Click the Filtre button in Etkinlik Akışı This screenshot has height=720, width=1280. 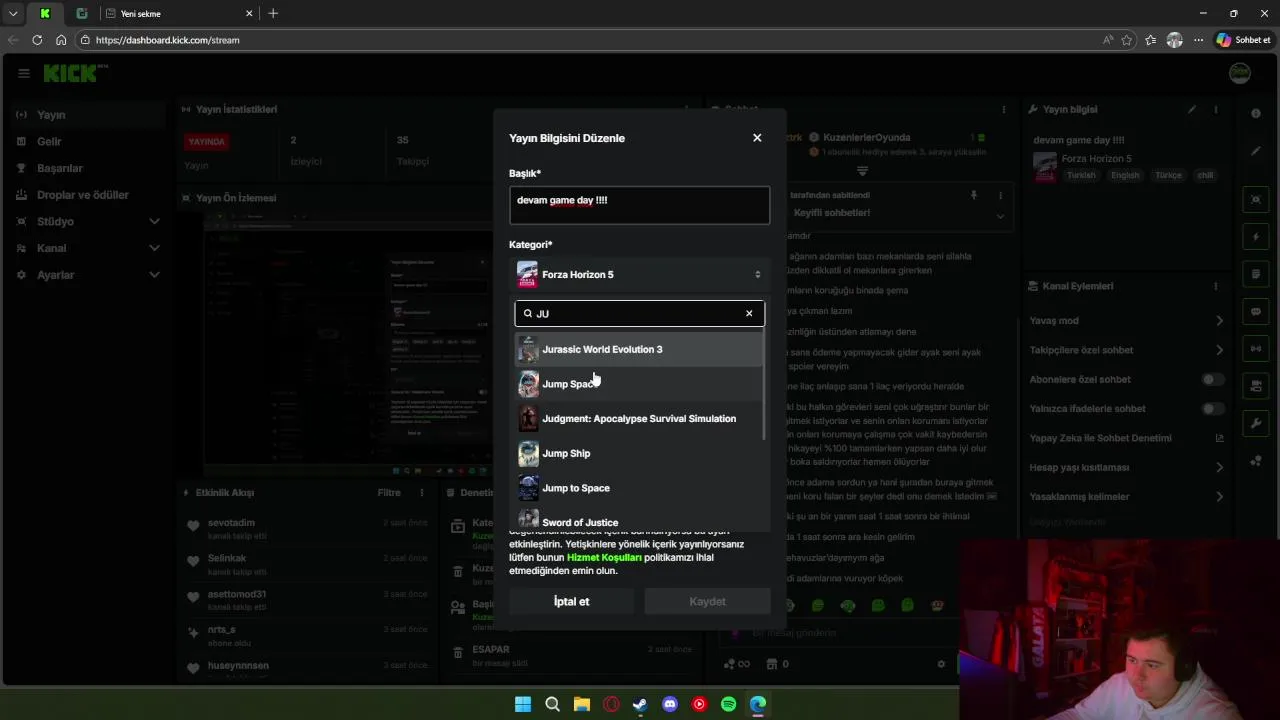click(x=388, y=492)
